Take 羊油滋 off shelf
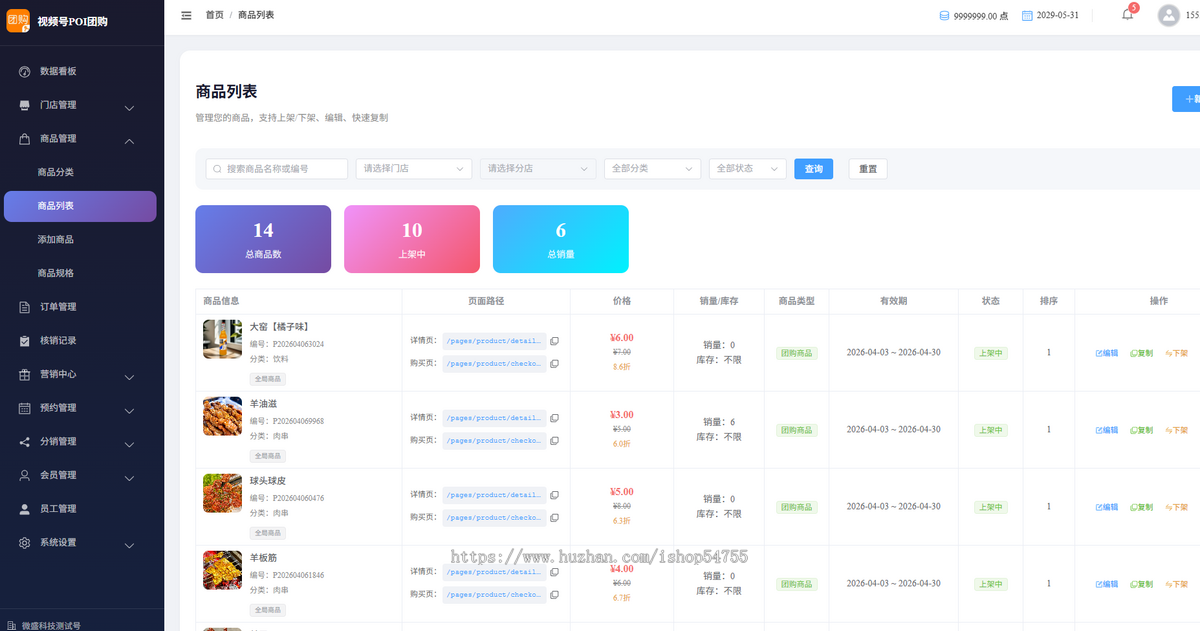1200x631 pixels. [x=1176, y=430]
